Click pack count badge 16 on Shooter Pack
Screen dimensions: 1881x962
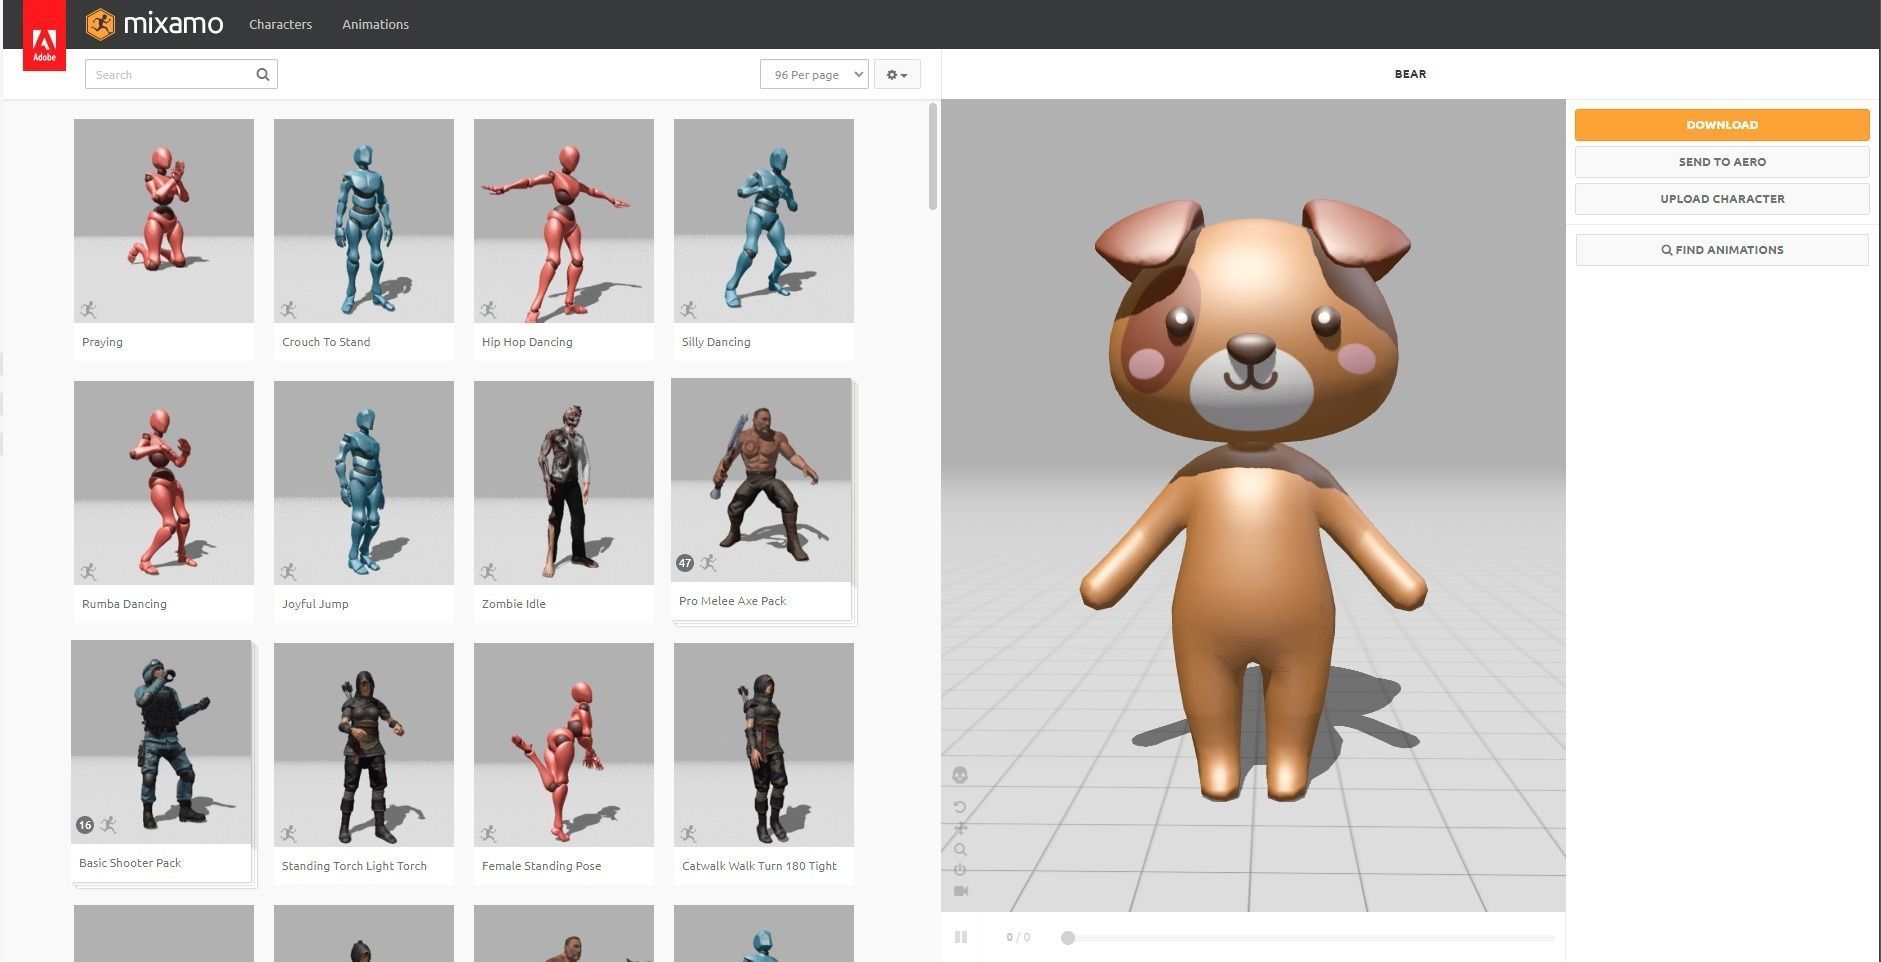(85, 825)
